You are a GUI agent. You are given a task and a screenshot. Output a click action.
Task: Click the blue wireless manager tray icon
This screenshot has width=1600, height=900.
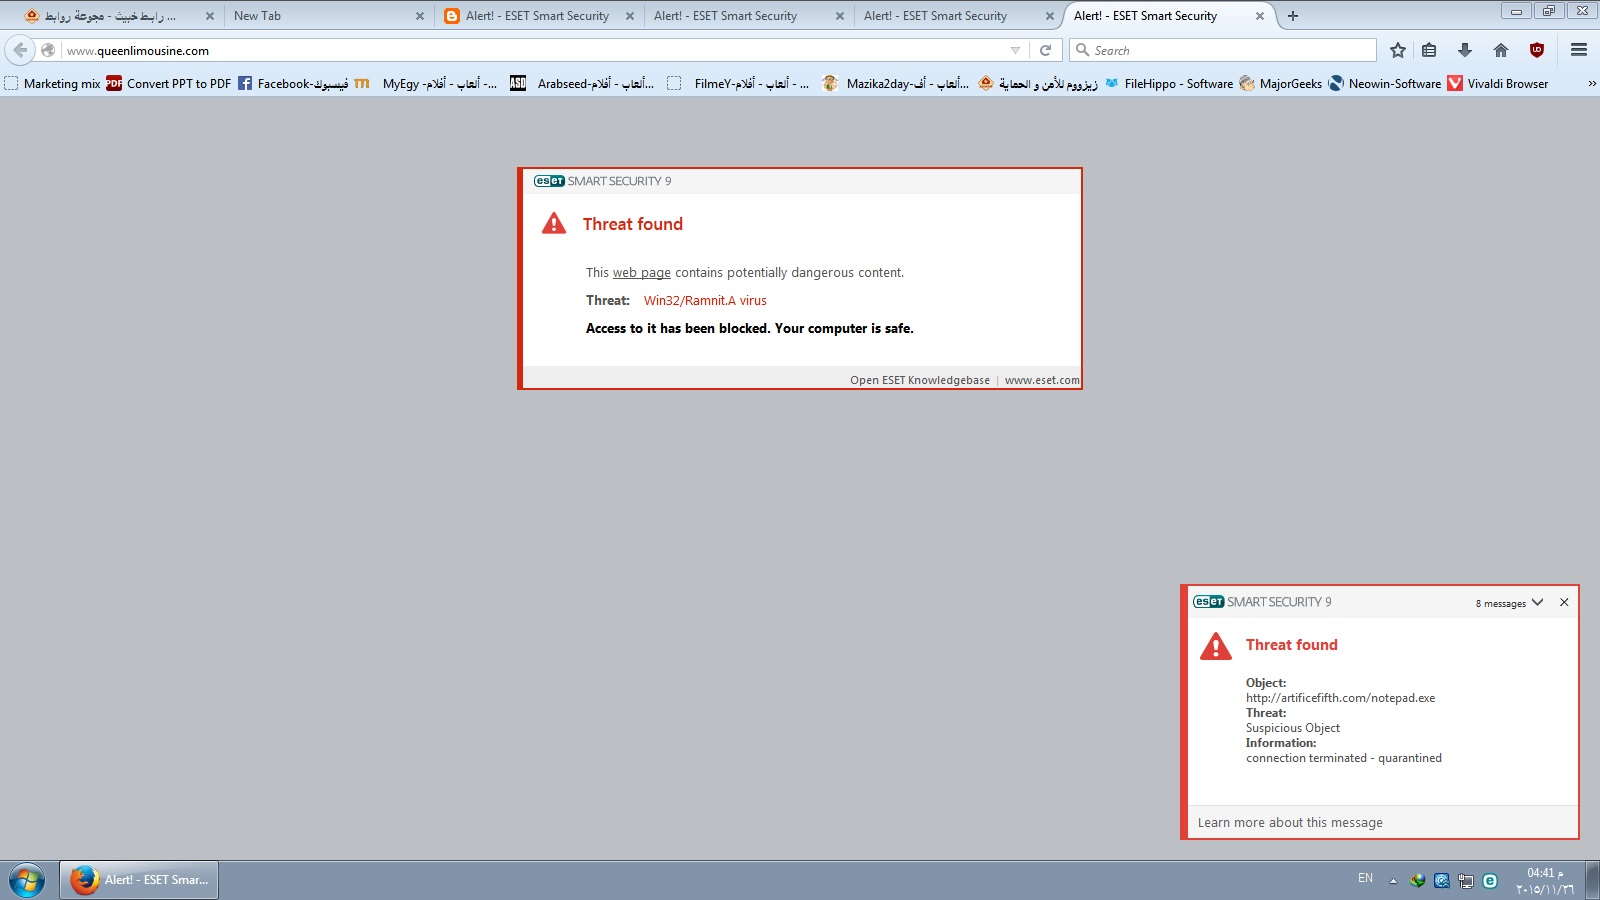tap(1442, 881)
